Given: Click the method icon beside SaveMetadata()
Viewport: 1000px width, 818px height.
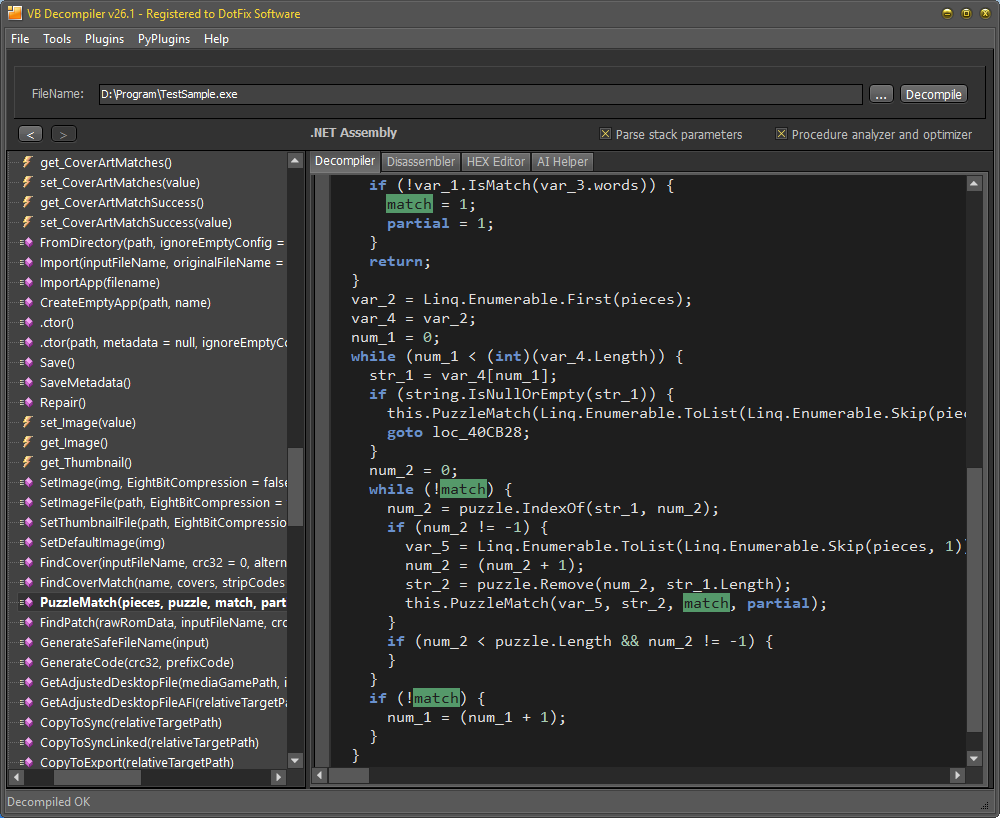Looking at the screenshot, I should click(x=26, y=382).
